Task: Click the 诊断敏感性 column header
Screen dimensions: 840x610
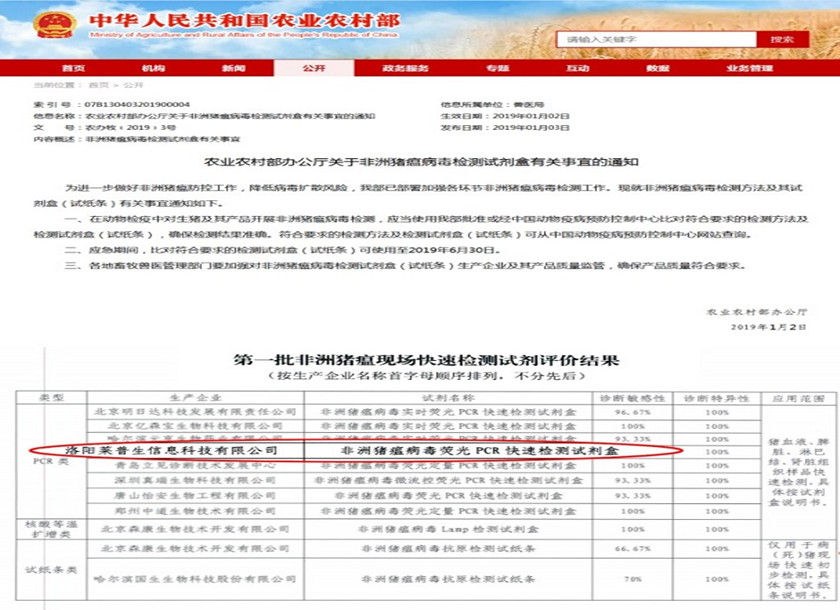Action: click(633, 398)
